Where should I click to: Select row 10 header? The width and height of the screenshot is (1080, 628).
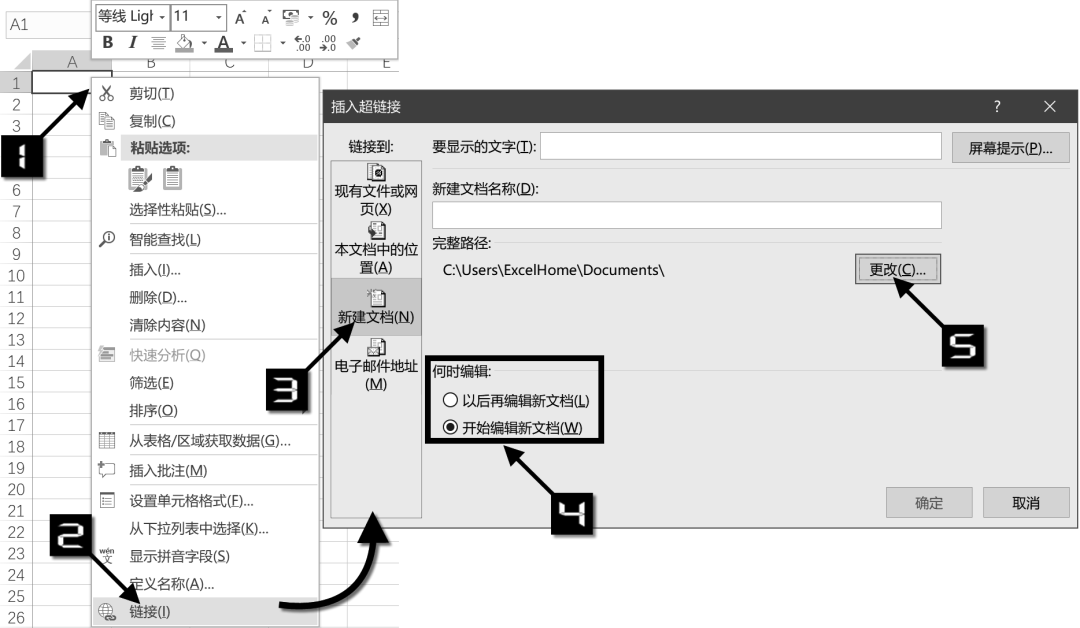[16, 276]
